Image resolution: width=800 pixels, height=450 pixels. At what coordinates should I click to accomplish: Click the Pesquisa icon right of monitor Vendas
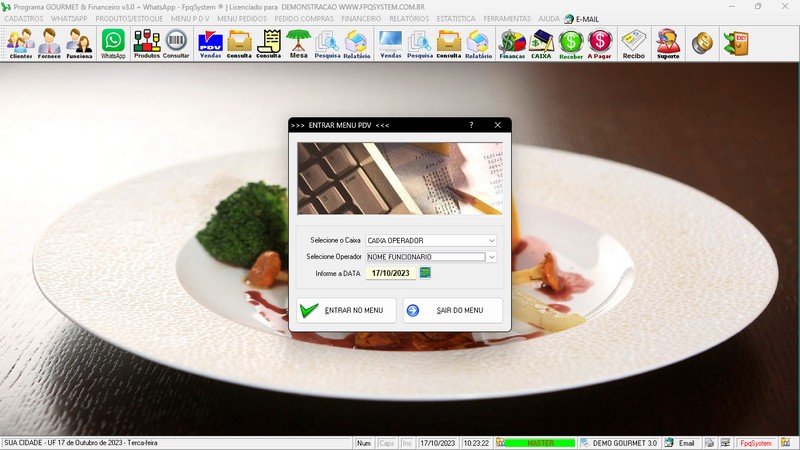420,44
